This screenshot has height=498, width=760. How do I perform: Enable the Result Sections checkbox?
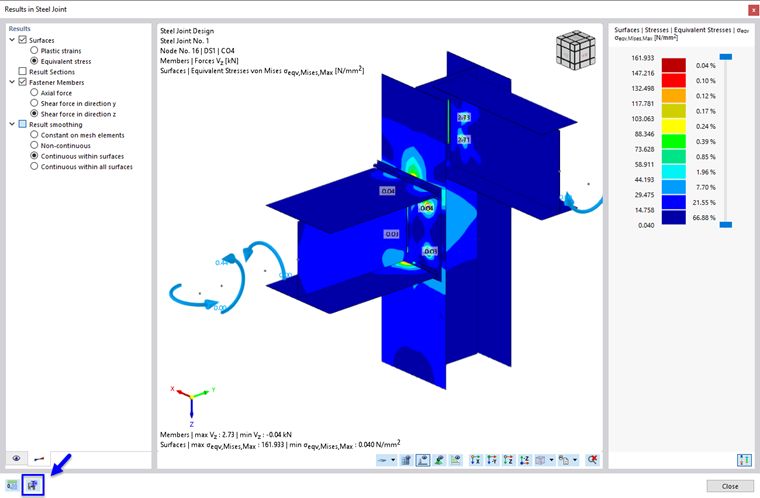pyautogui.click(x=22, y=71)
